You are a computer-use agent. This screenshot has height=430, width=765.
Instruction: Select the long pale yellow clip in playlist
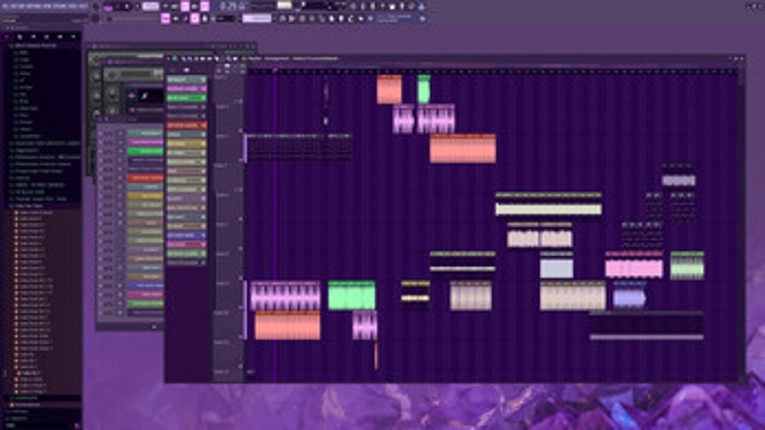548,205
